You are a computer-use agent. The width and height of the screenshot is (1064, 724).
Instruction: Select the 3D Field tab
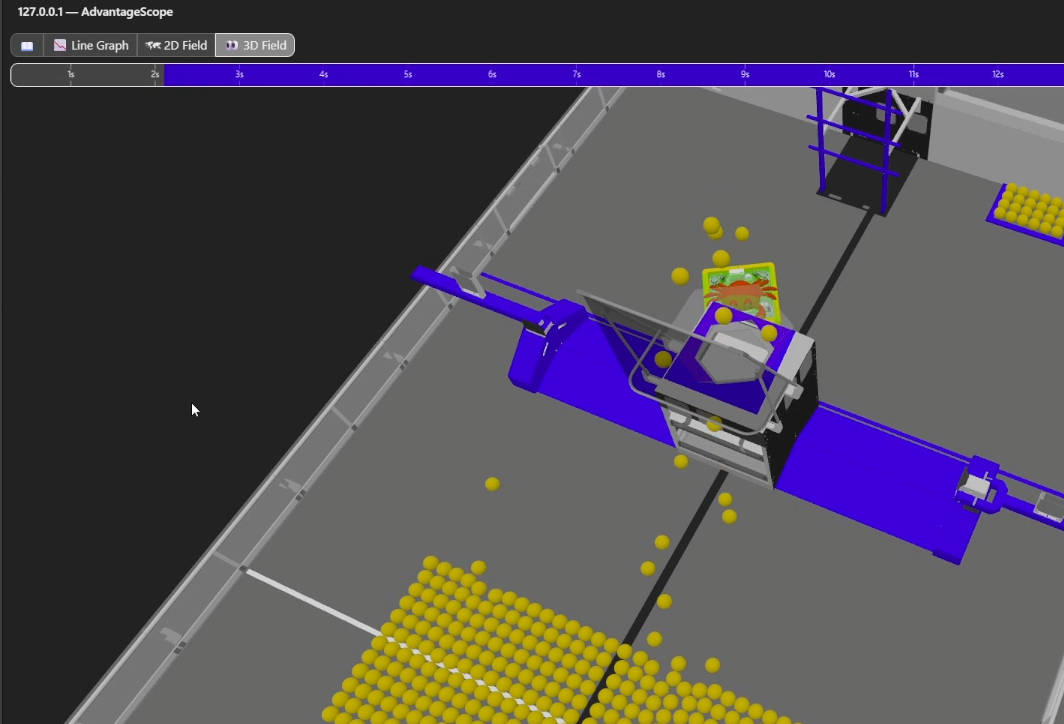255,45
